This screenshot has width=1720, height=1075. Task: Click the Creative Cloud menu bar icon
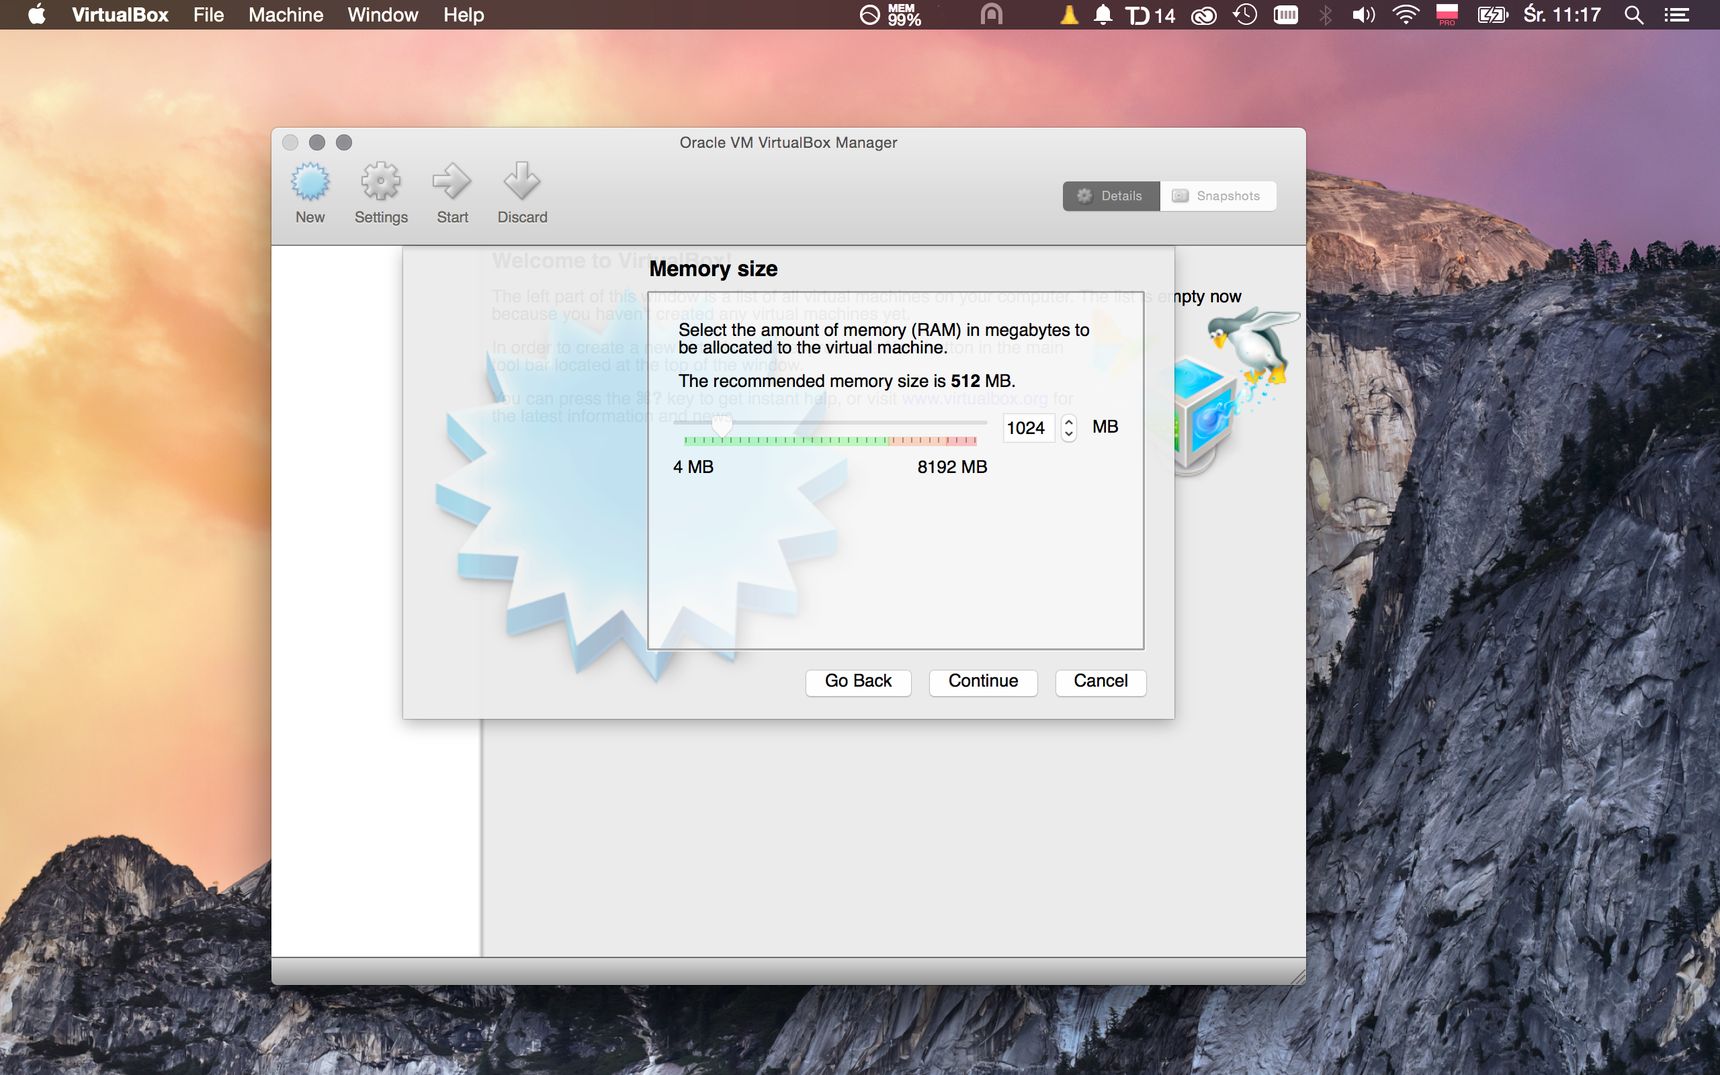tap(1204, 15)
